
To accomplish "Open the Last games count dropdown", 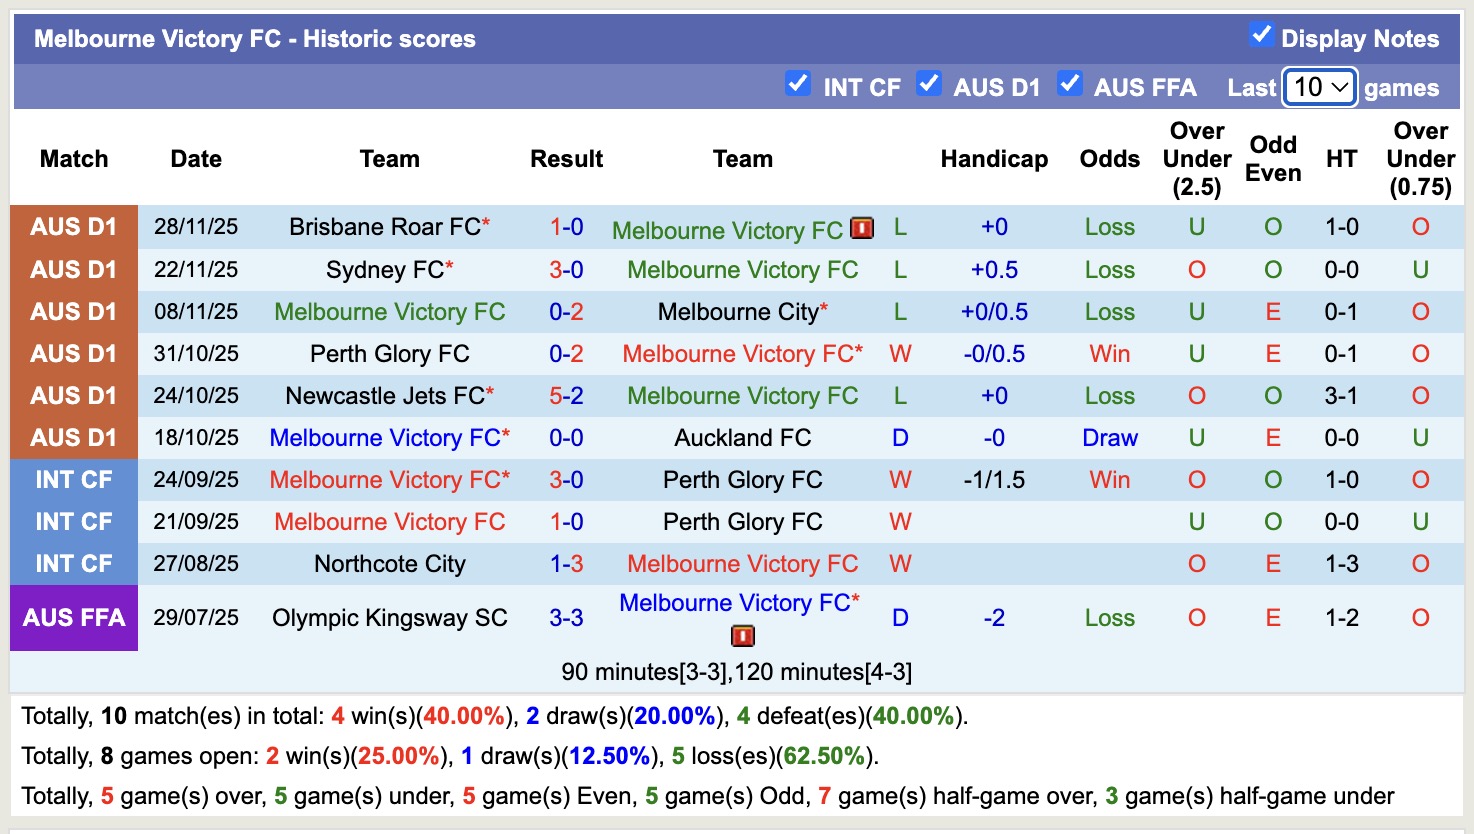I will click(1318, 88).
